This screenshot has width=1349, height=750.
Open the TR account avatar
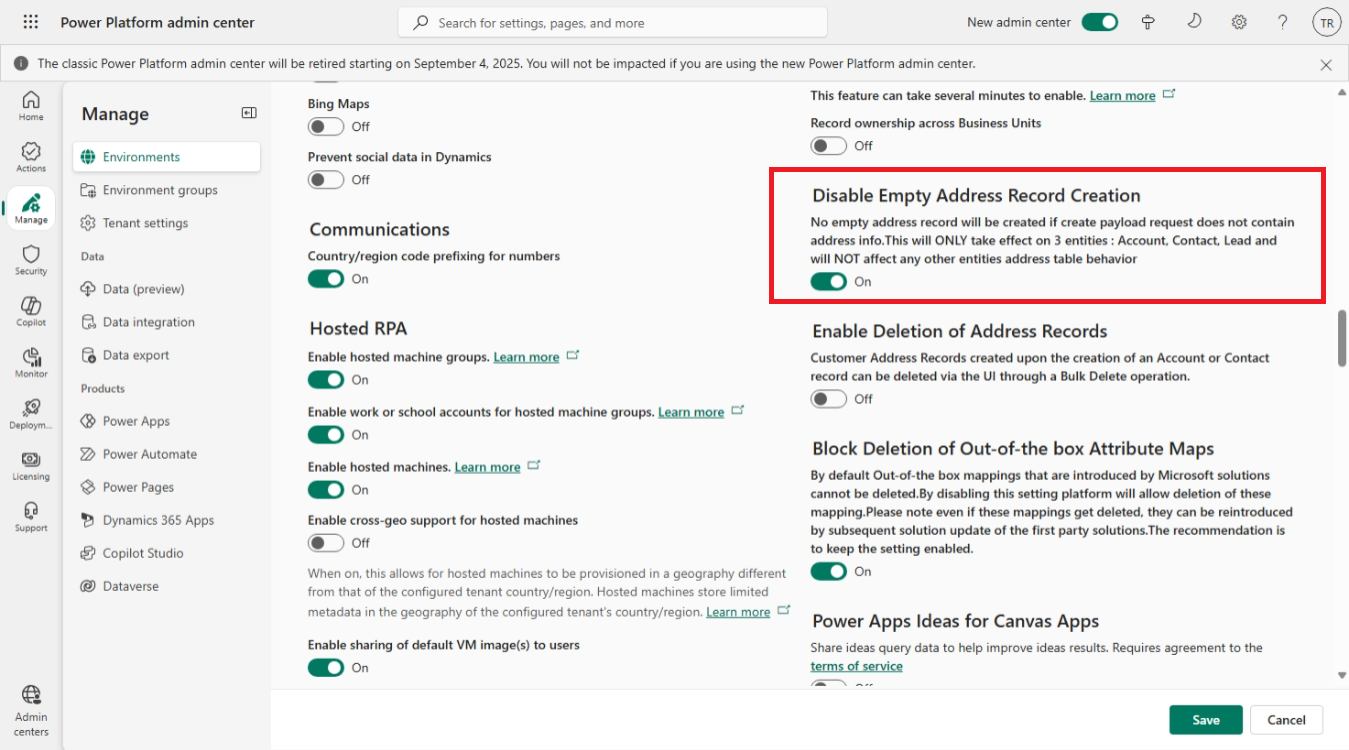(1326, 22)
